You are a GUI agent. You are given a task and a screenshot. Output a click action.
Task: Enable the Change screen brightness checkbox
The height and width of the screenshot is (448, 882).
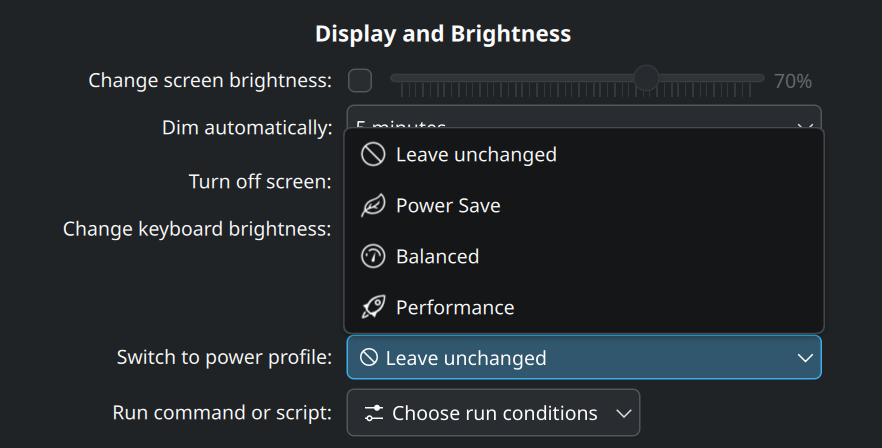360,80
